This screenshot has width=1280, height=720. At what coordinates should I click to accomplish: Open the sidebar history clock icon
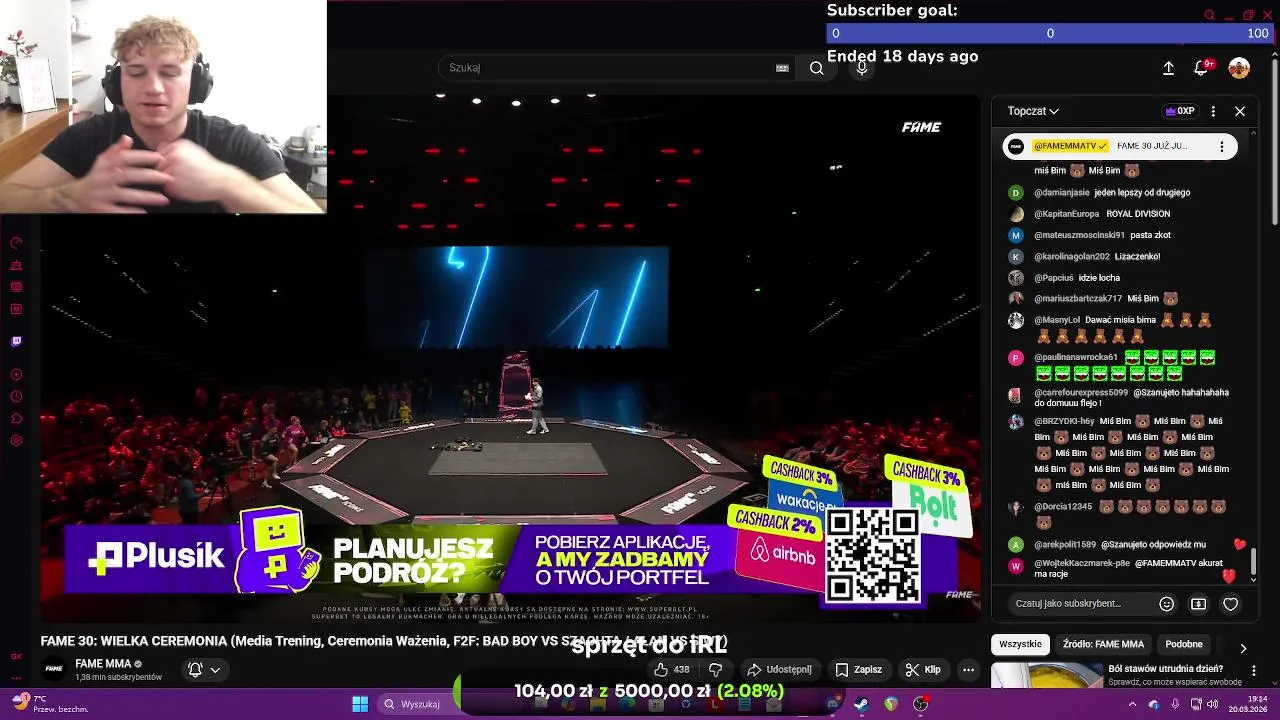[x=16, y=396]
